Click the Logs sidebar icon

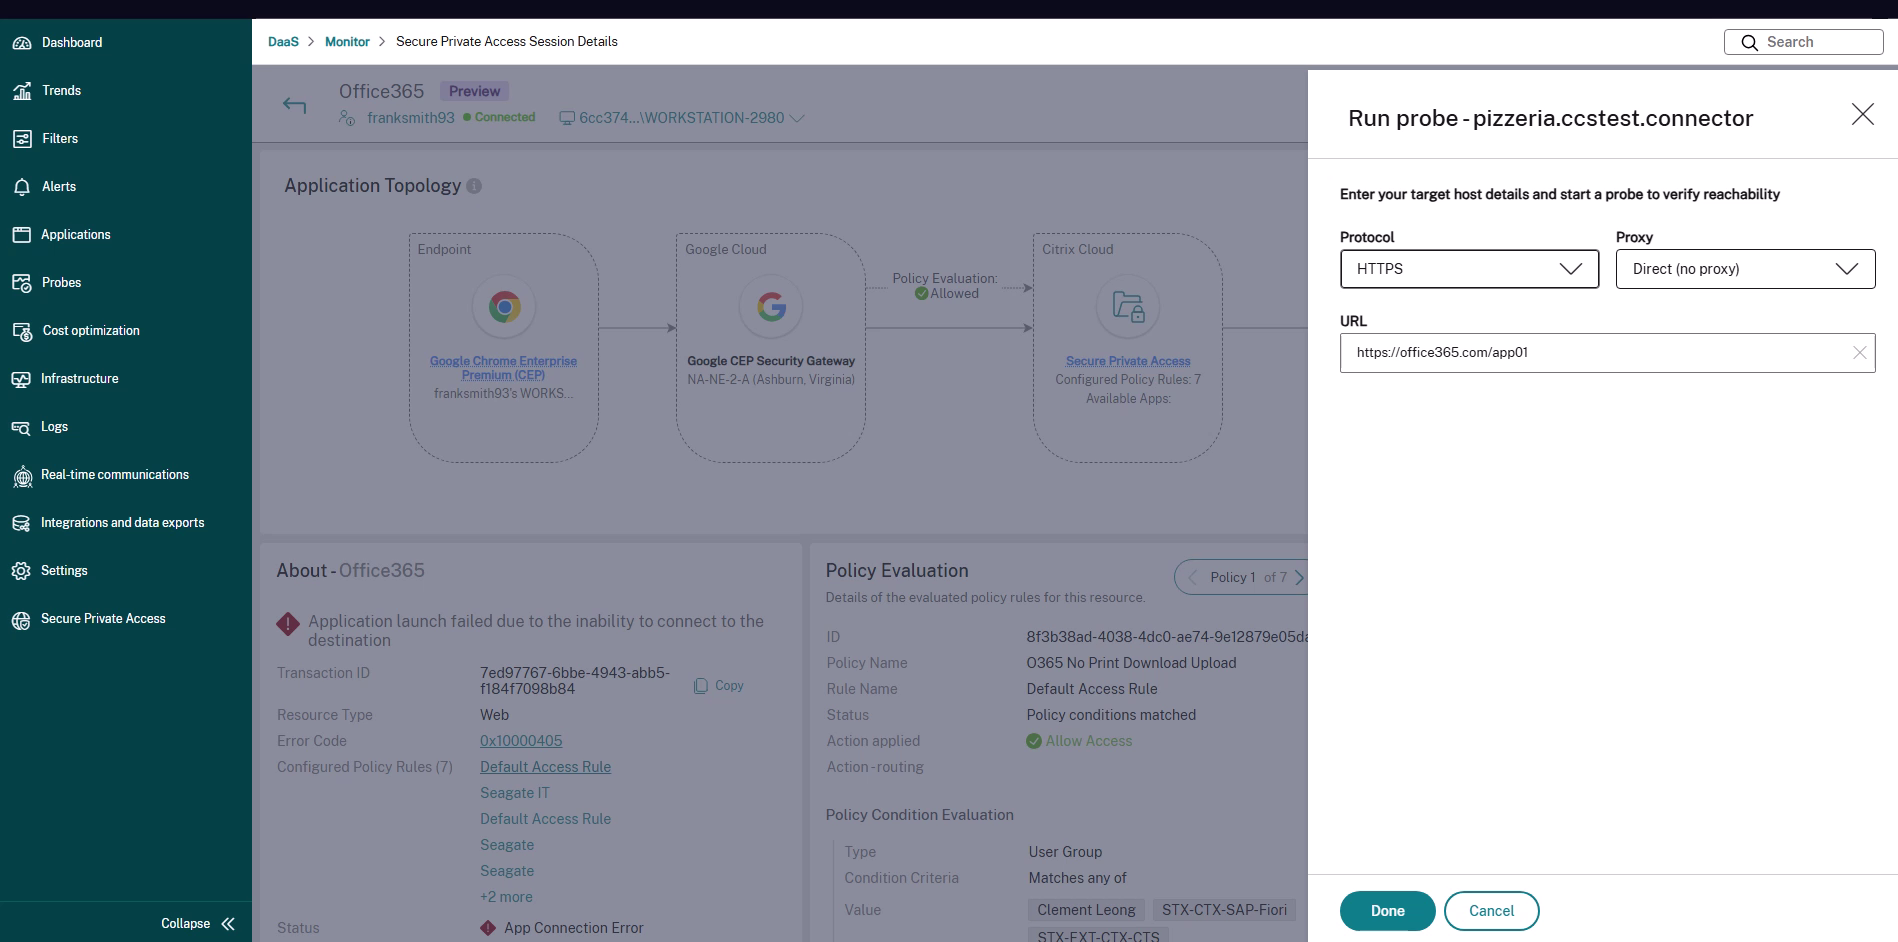click(21, 427)
